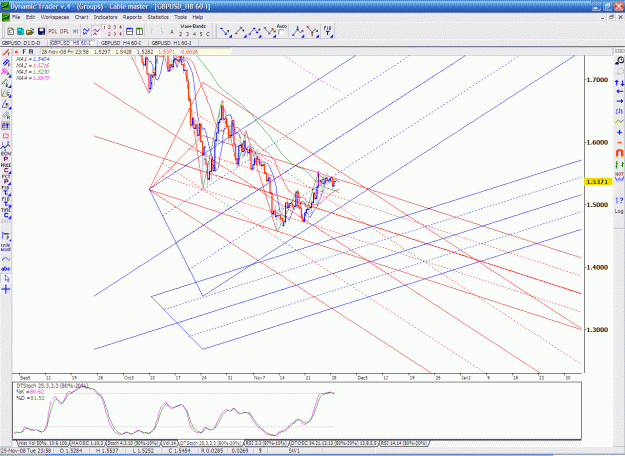Click the 1.5371 current price label
This screenshot has height=456, width=625.
coord(597,182)
